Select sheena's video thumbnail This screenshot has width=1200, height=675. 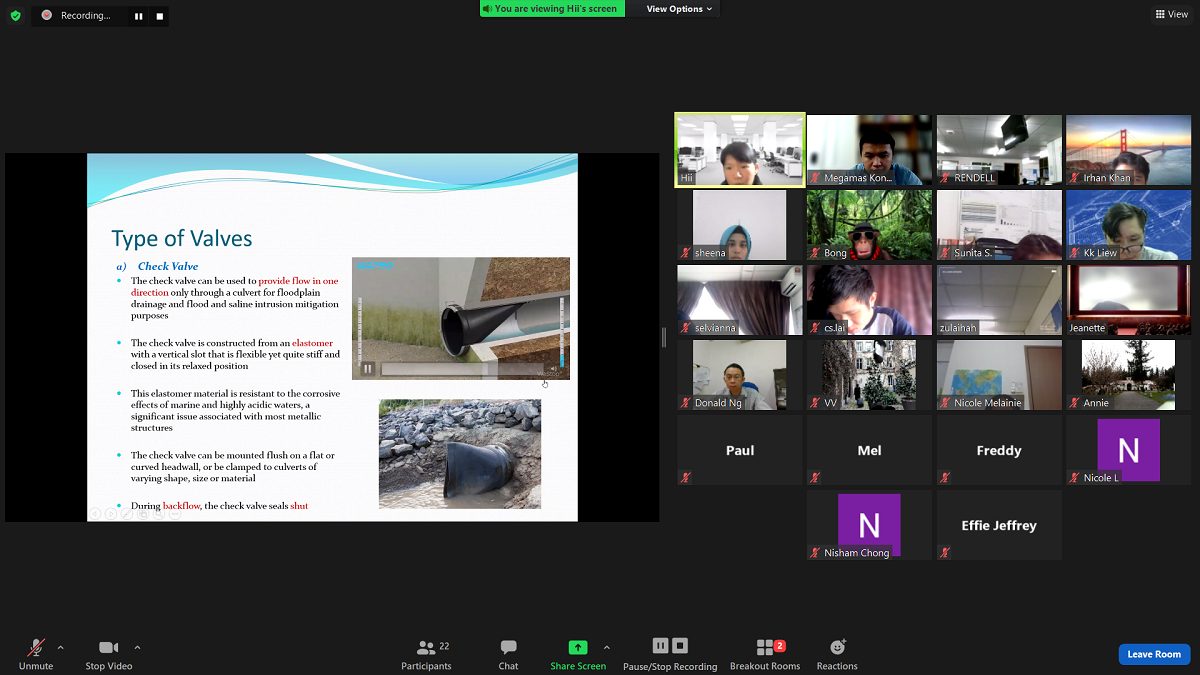click(740, 225)
